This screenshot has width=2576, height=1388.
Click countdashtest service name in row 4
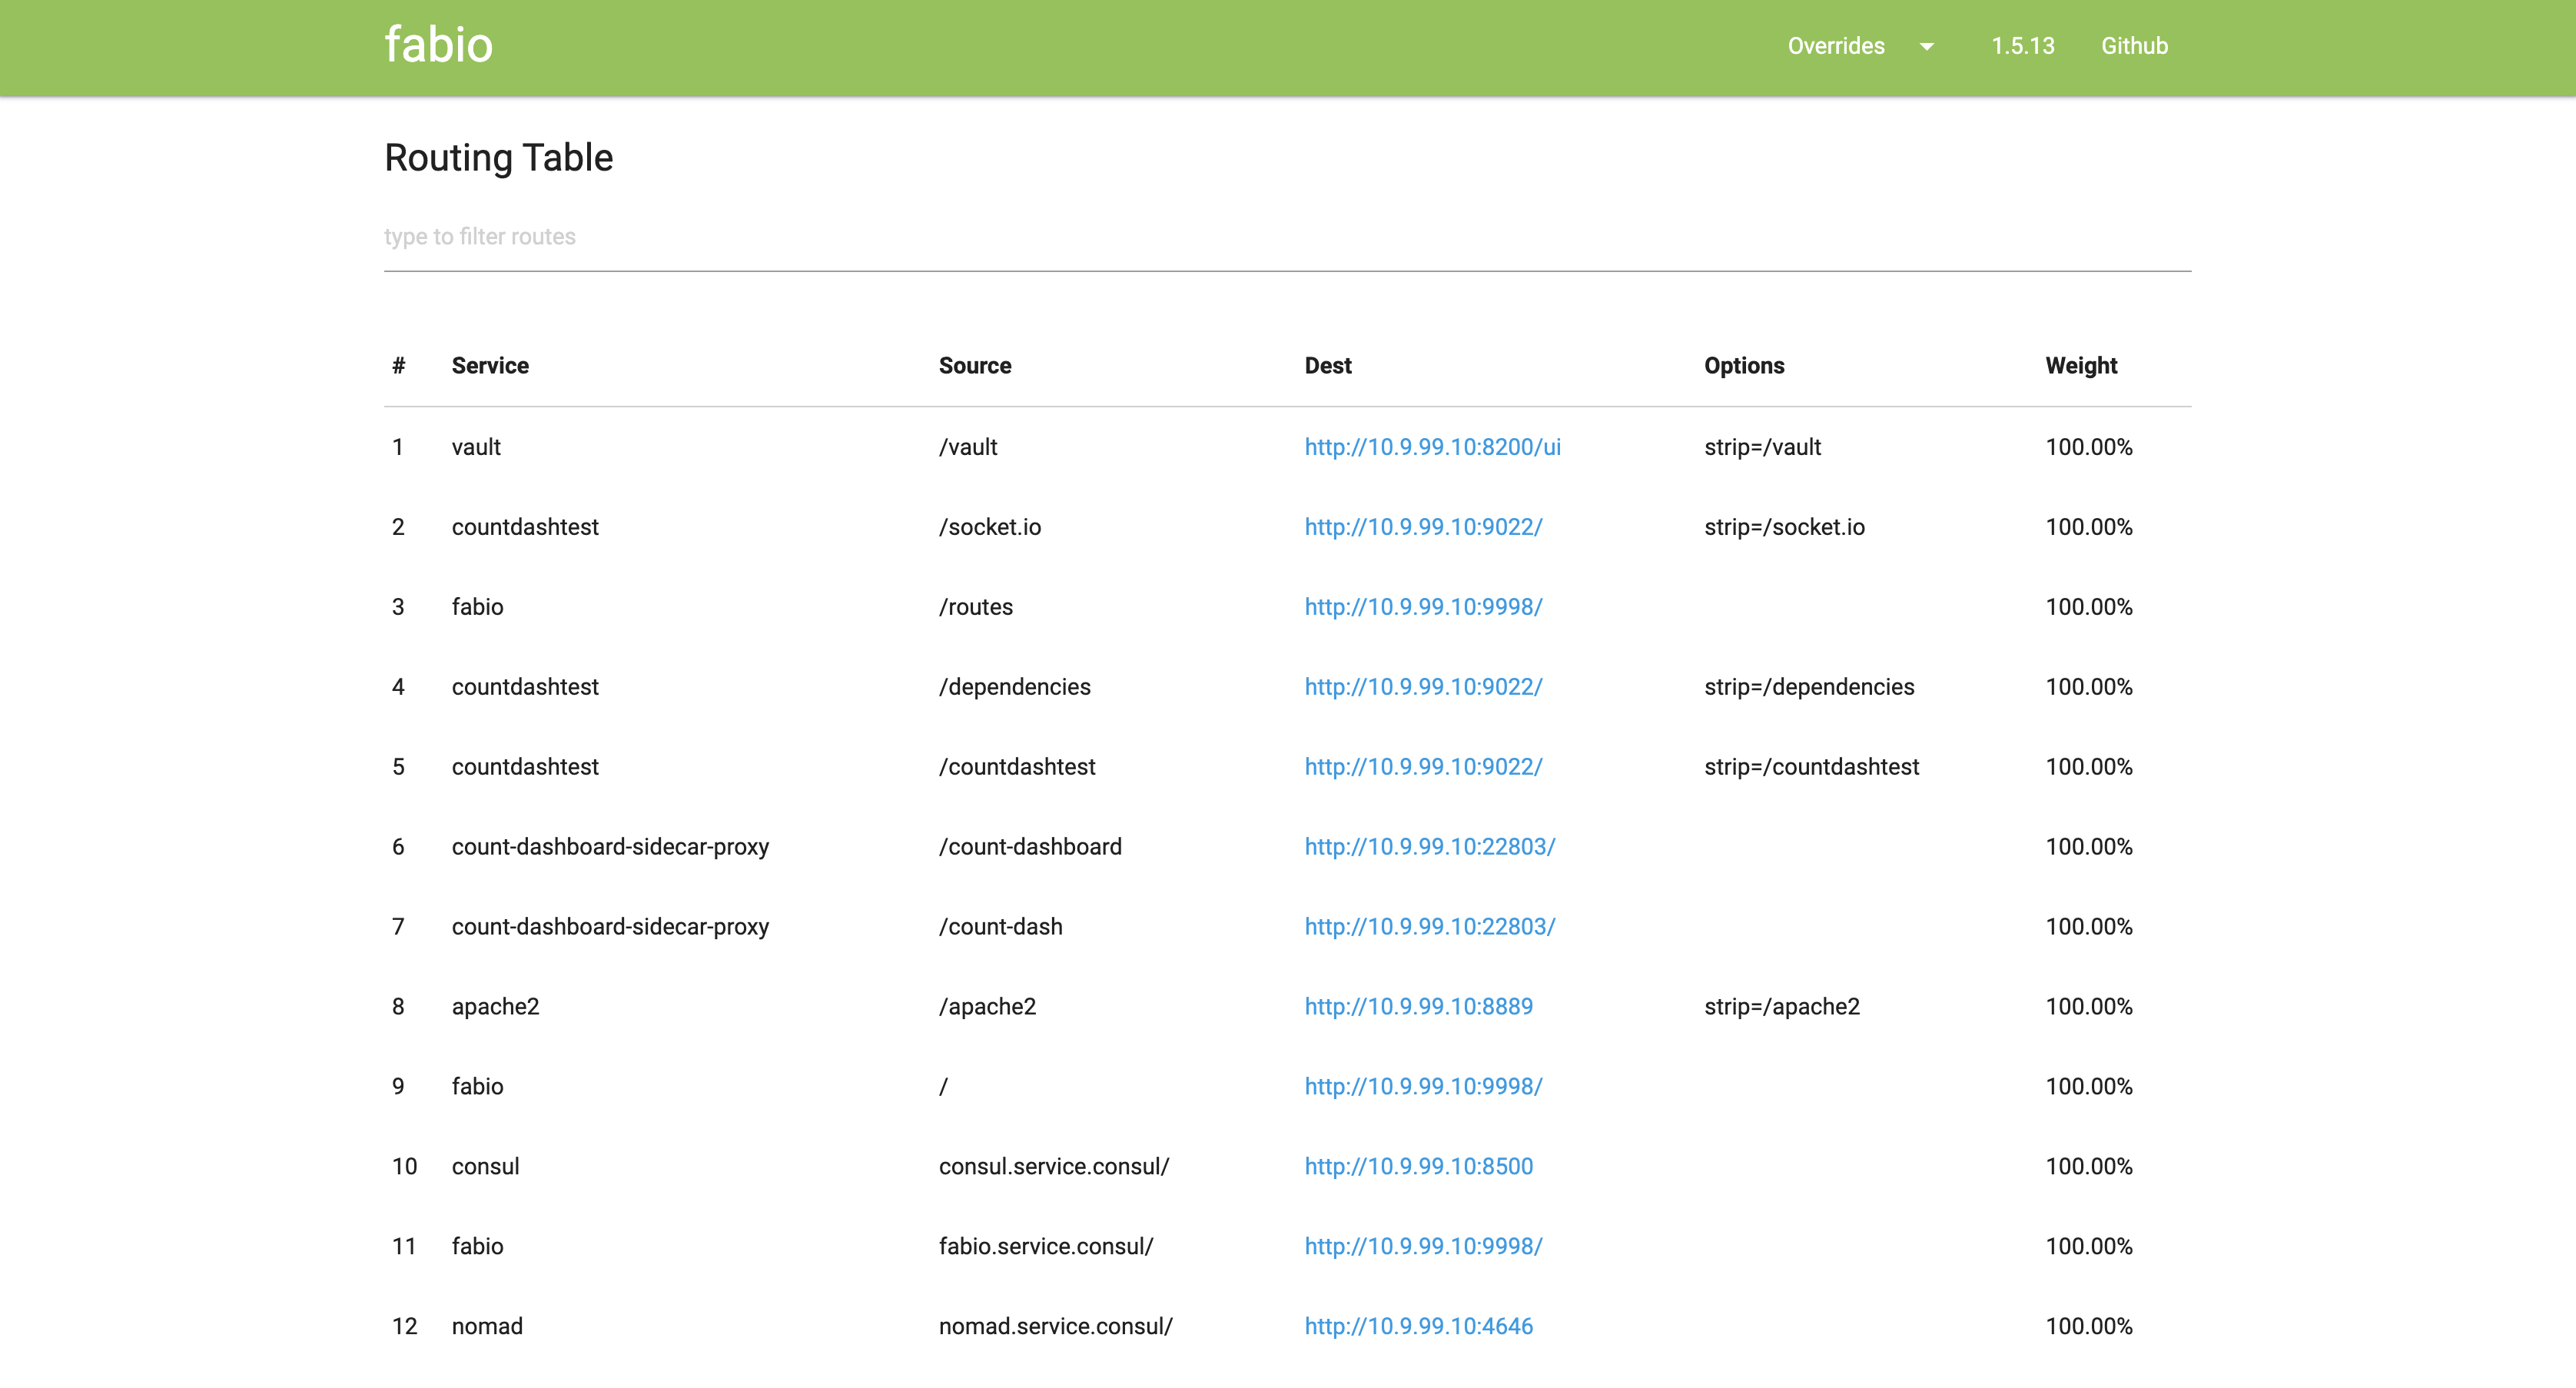point(525,687)
